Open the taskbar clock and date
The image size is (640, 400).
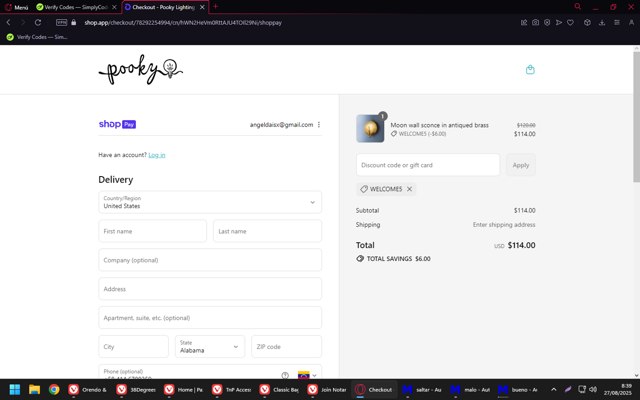(618, 389)
